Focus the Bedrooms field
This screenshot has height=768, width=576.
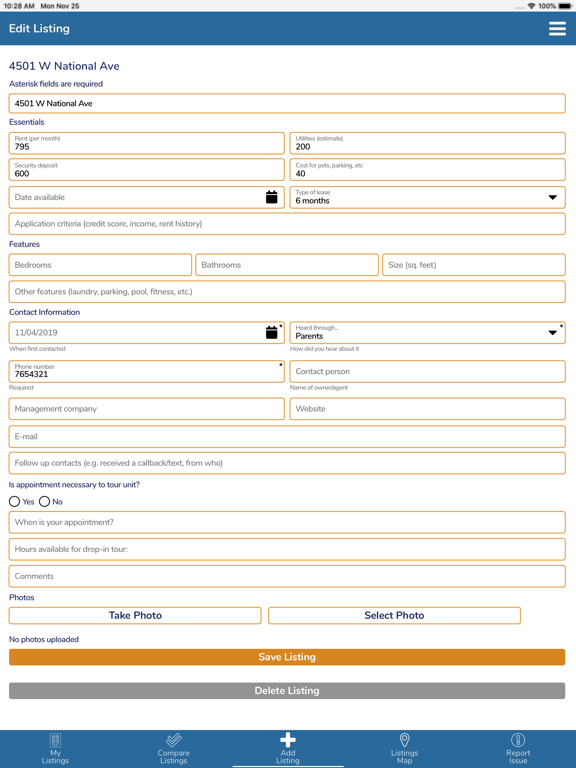(x=100, y=265)
